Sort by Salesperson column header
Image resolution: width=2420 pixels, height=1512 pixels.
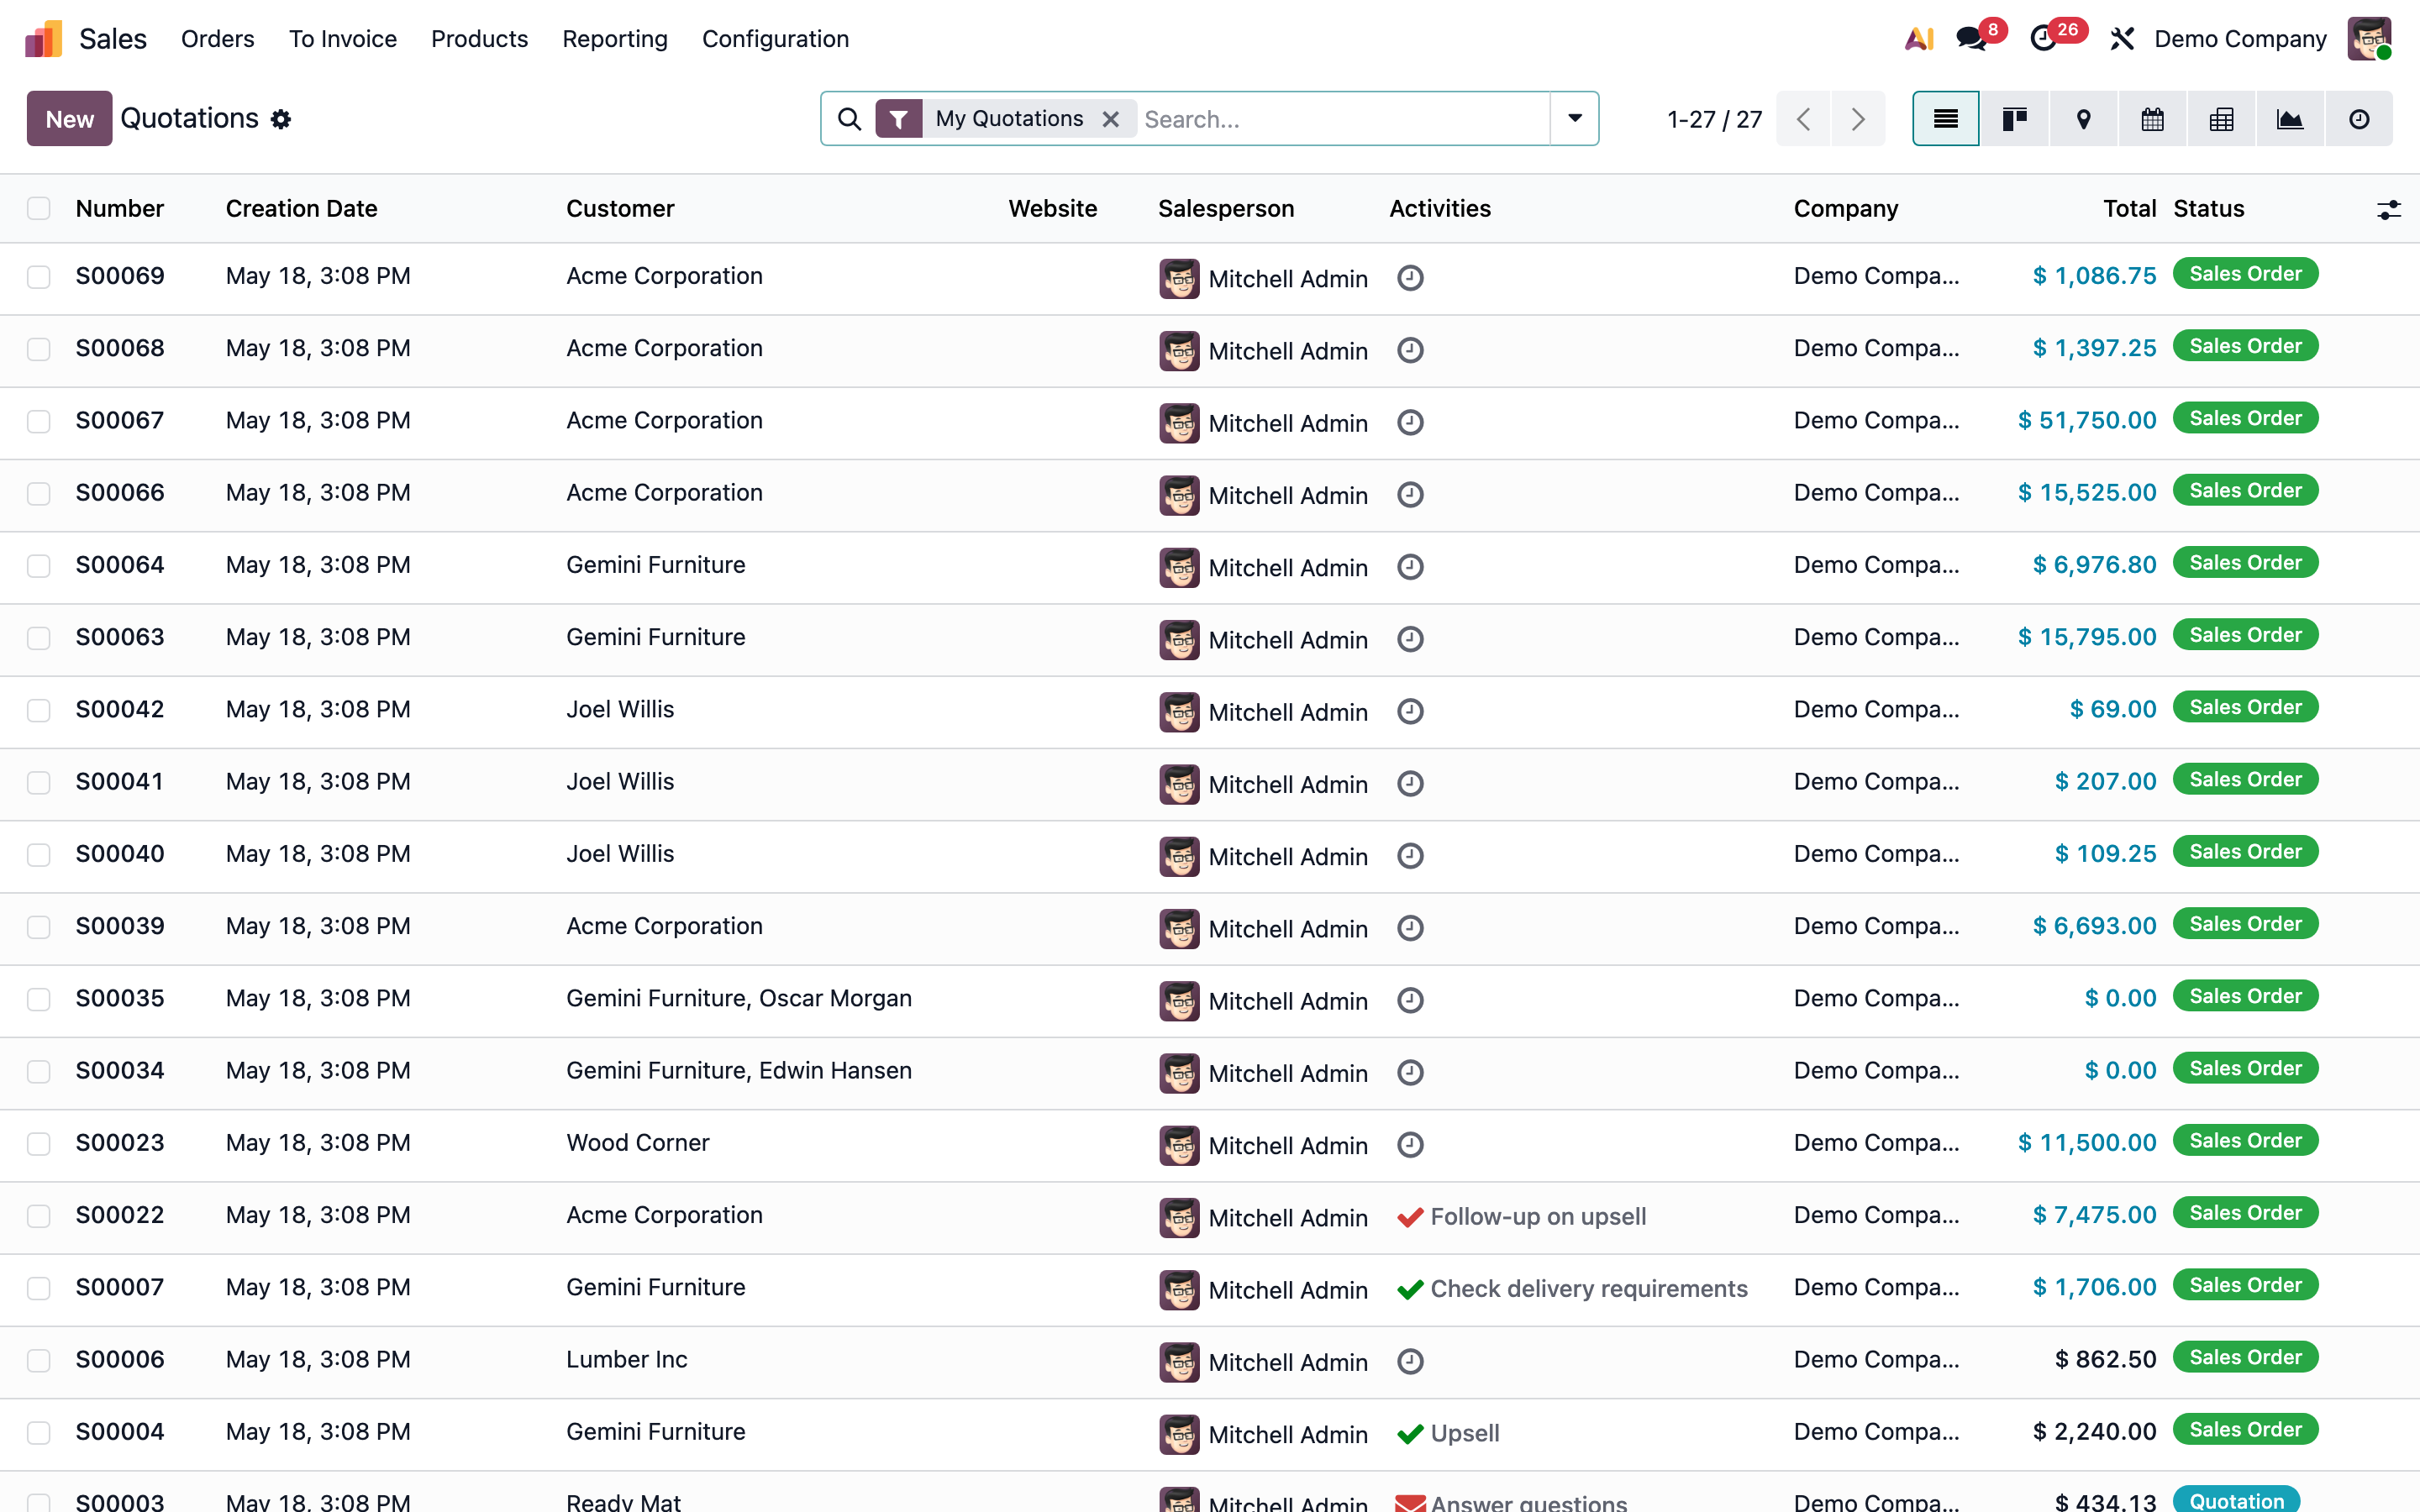[1226, 209]
